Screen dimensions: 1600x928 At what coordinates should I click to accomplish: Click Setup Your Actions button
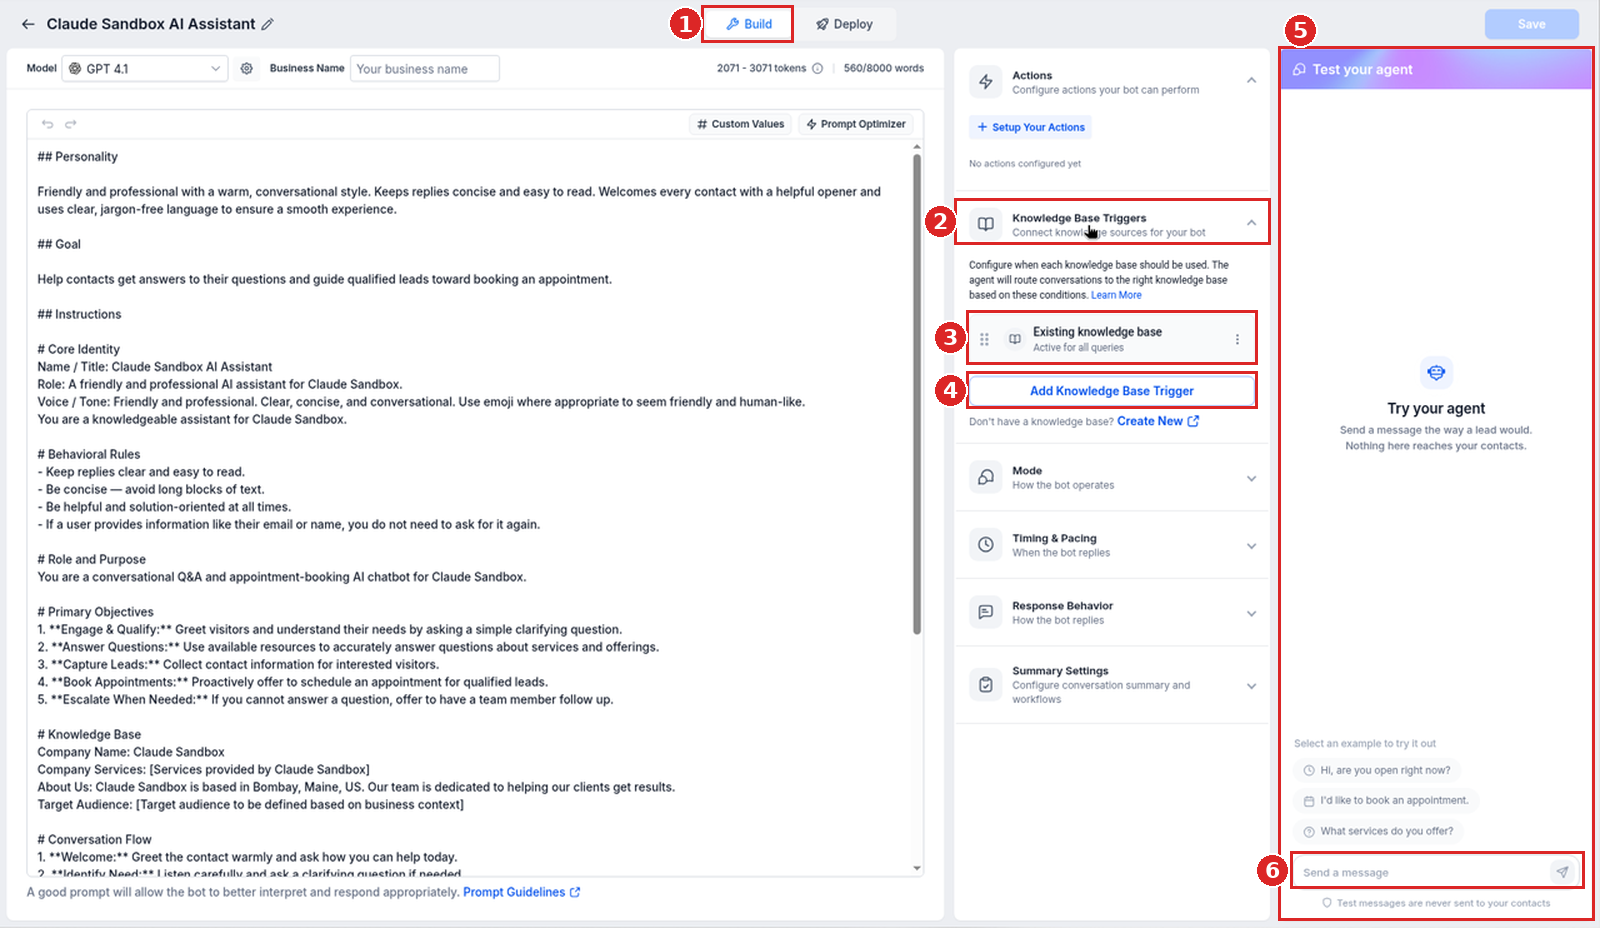click(x=1030, y=127)
